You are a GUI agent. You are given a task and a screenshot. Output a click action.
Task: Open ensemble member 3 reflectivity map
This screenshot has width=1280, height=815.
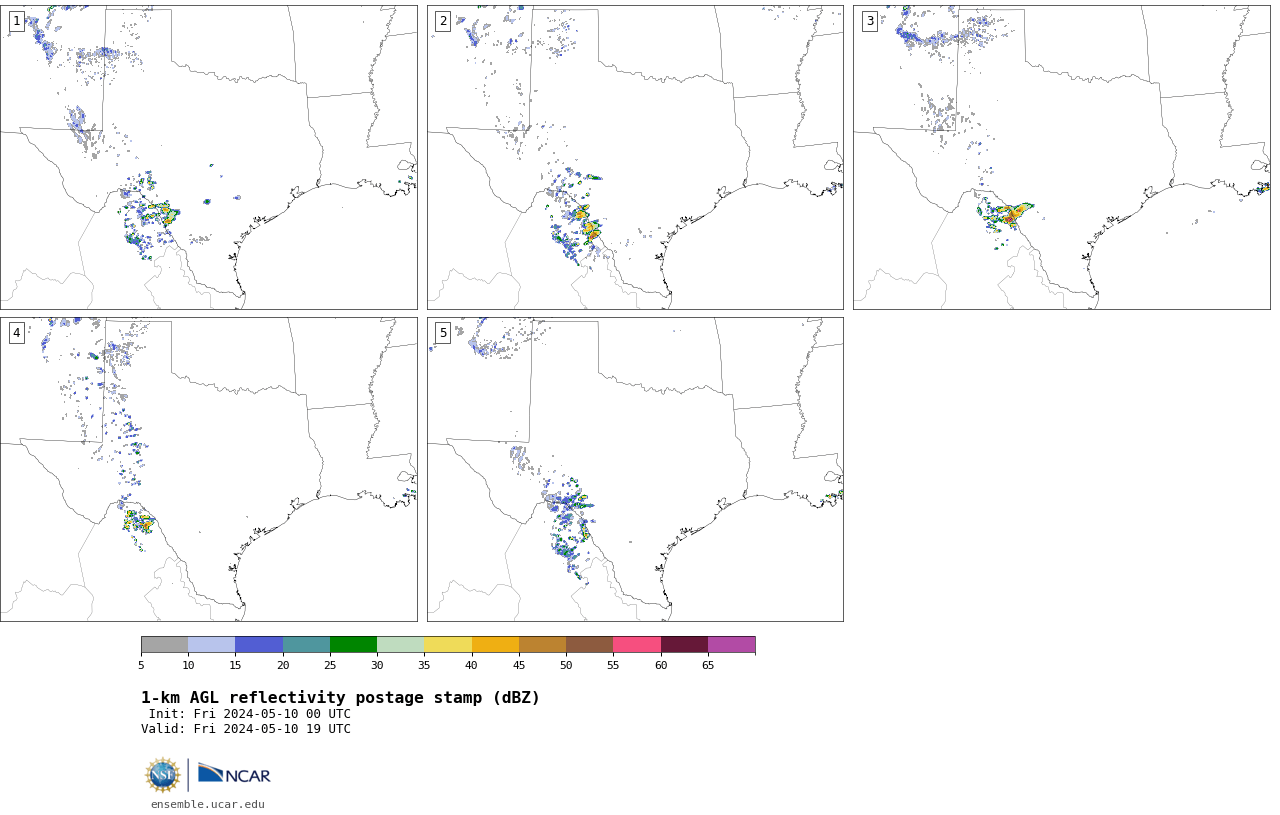coord(1061,157)
